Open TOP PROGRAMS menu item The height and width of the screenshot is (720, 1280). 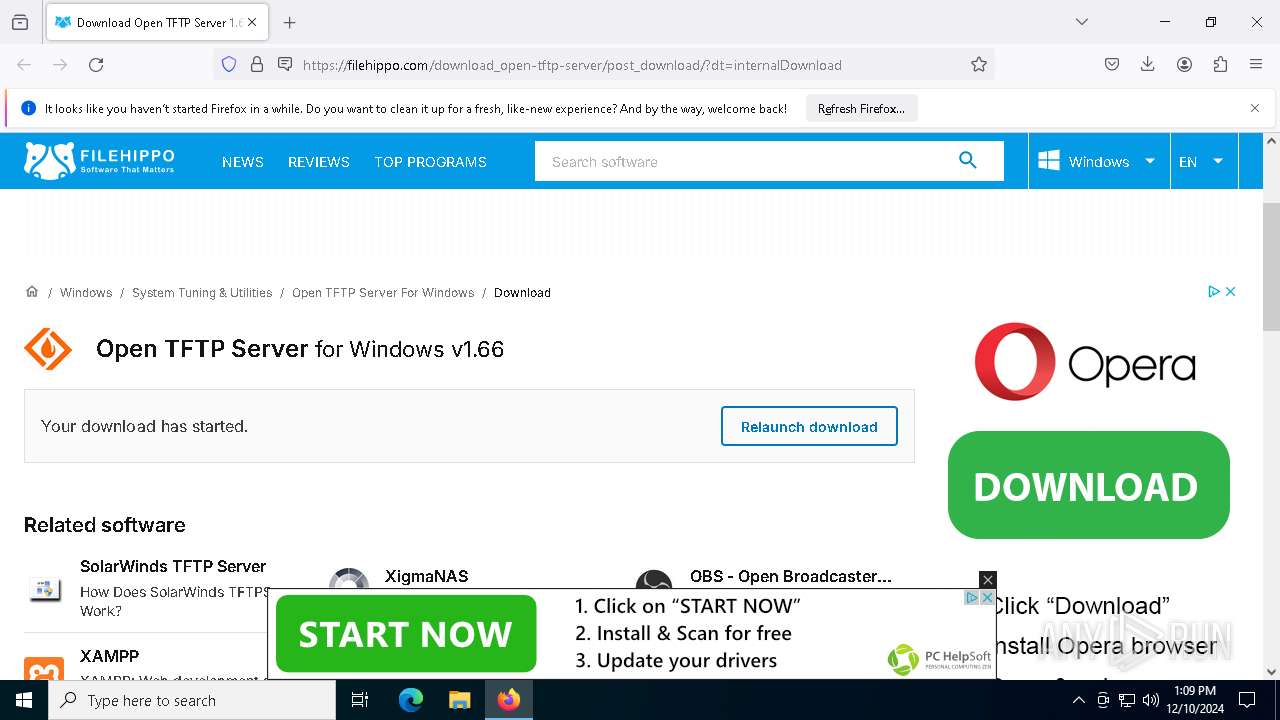click(x=430, y=162)
